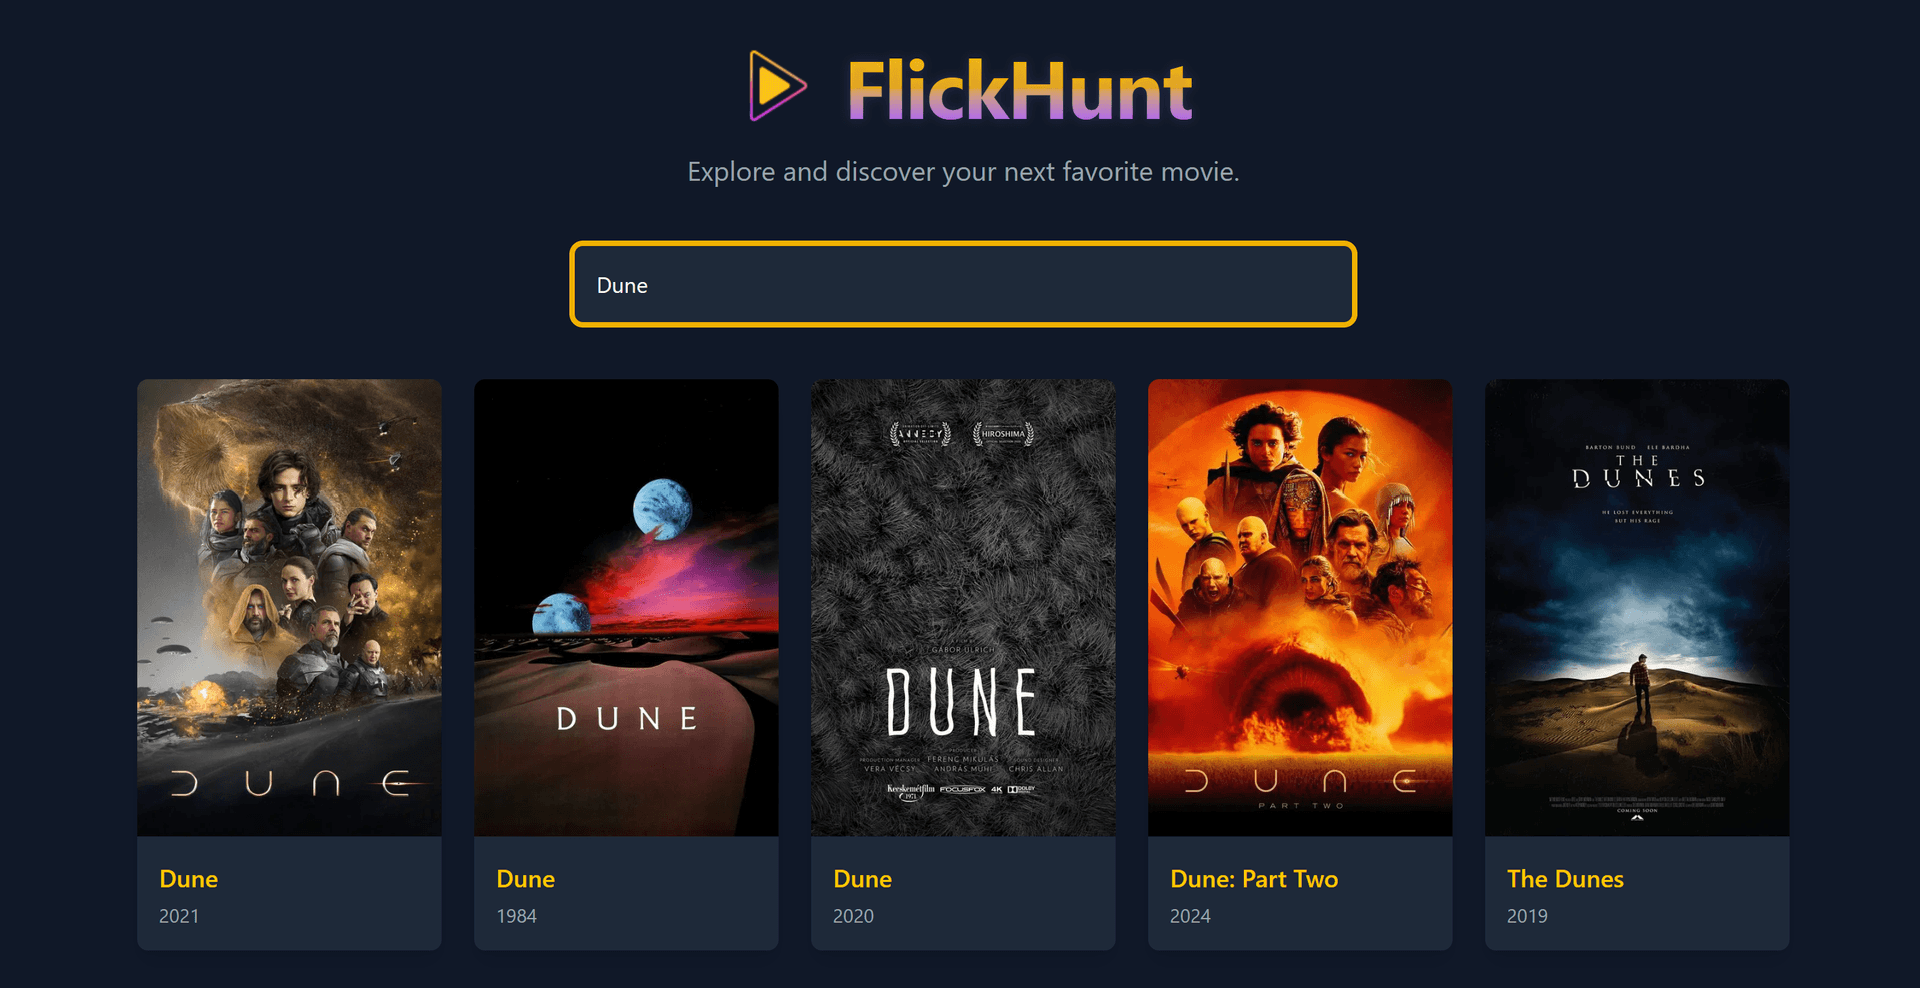The width and height of the screenshot is (1920, 988).
Task: Open the Dune 2021 movie poster
Action: (289, 607)
